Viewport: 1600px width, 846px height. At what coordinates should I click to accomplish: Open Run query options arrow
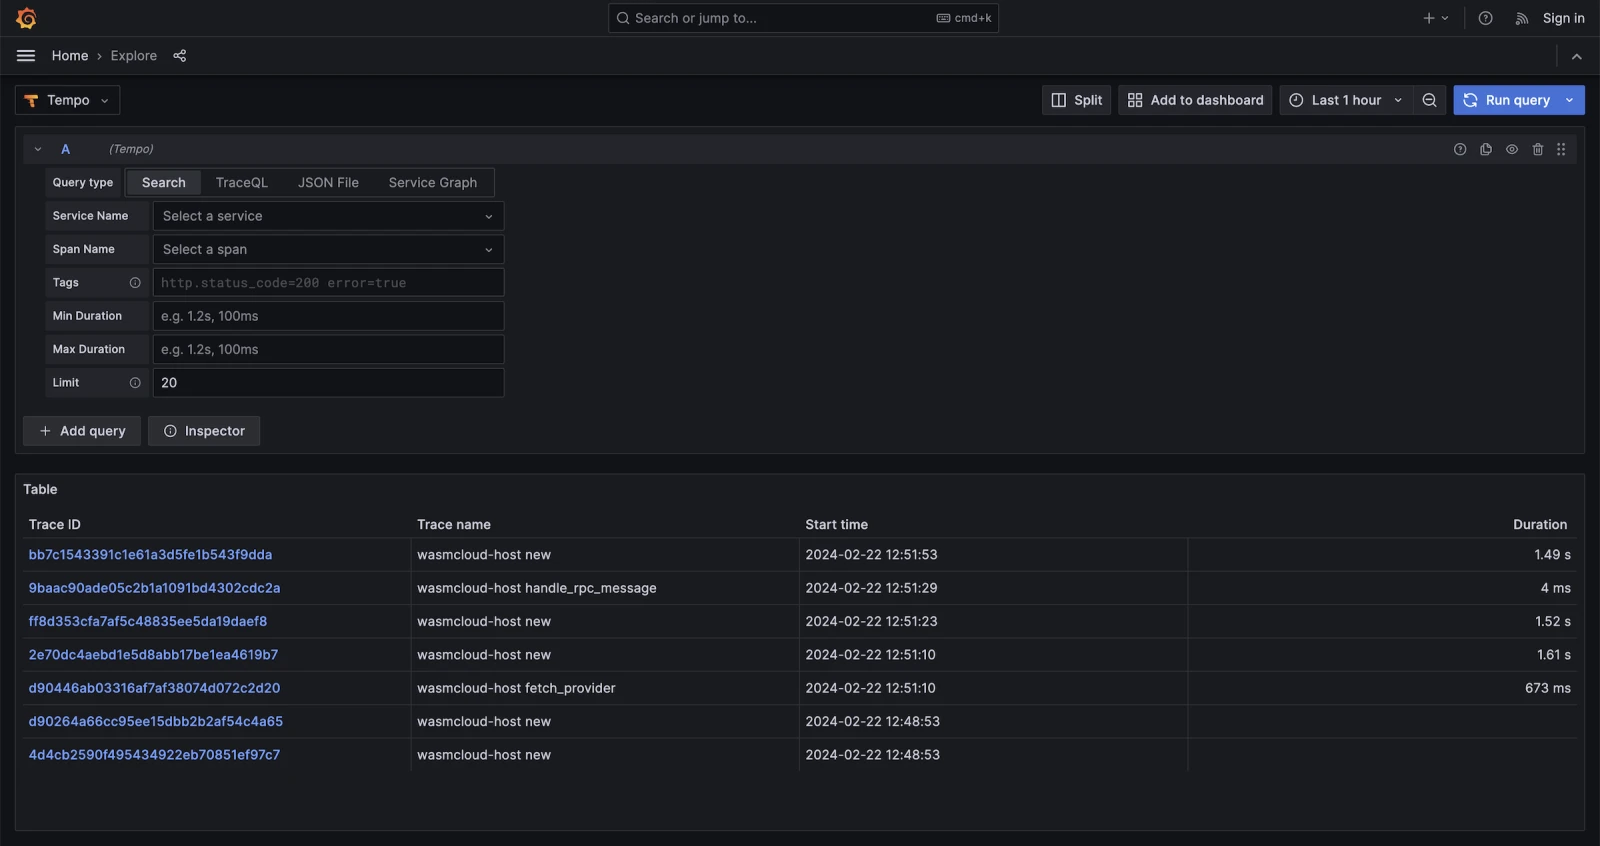[1570, 100]
